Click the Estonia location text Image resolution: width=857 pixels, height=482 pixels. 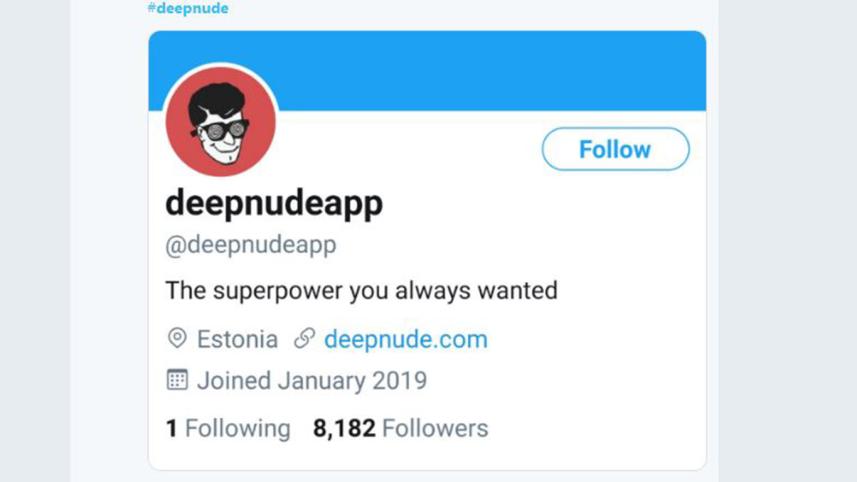(x=237, y=339)
